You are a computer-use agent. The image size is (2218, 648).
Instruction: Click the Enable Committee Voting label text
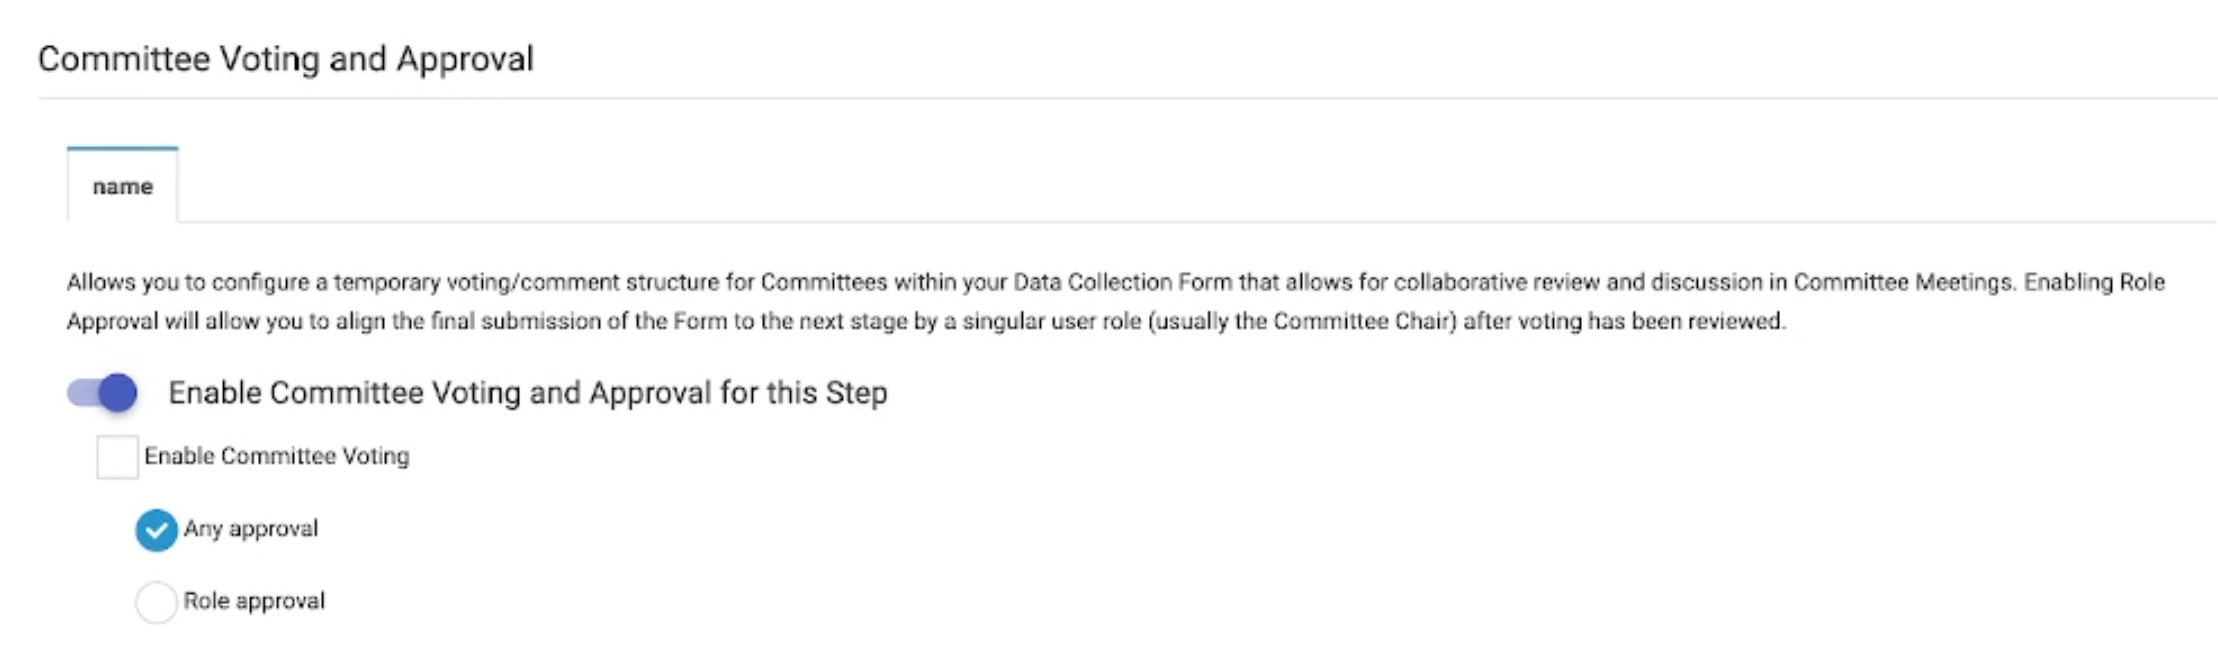coord(276,456)
